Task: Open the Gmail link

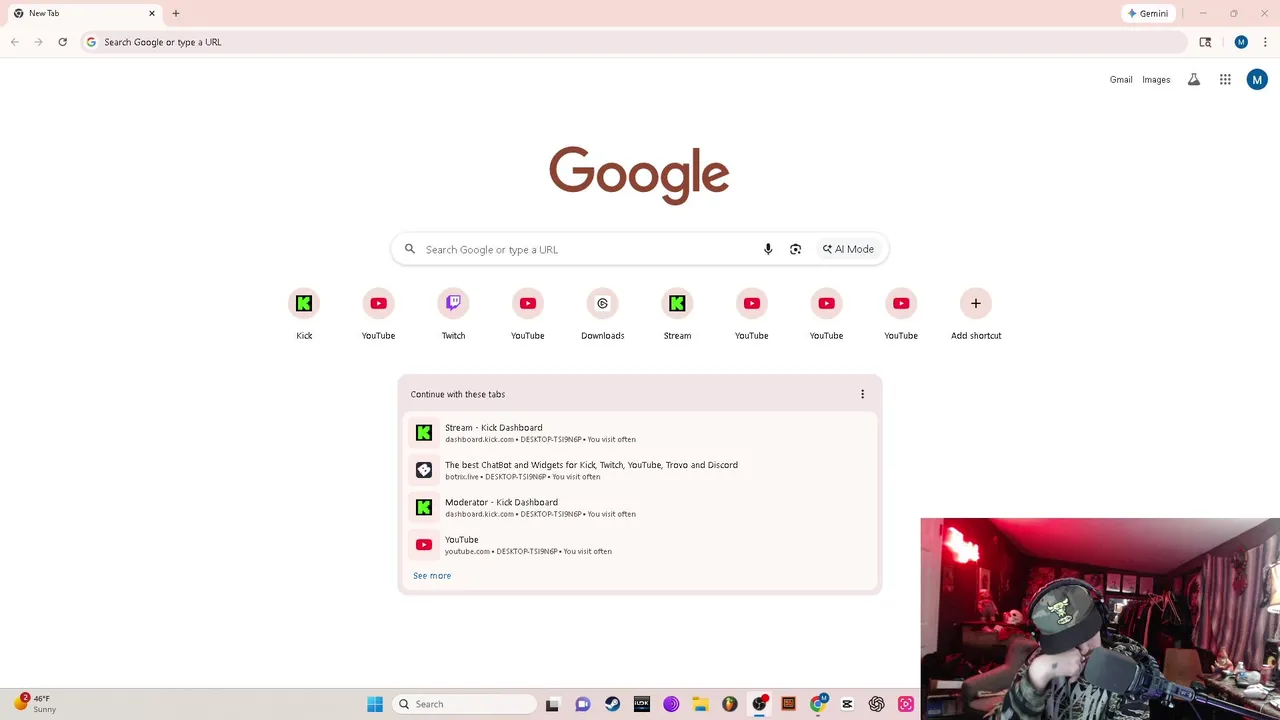Action: coord(1121,80)
